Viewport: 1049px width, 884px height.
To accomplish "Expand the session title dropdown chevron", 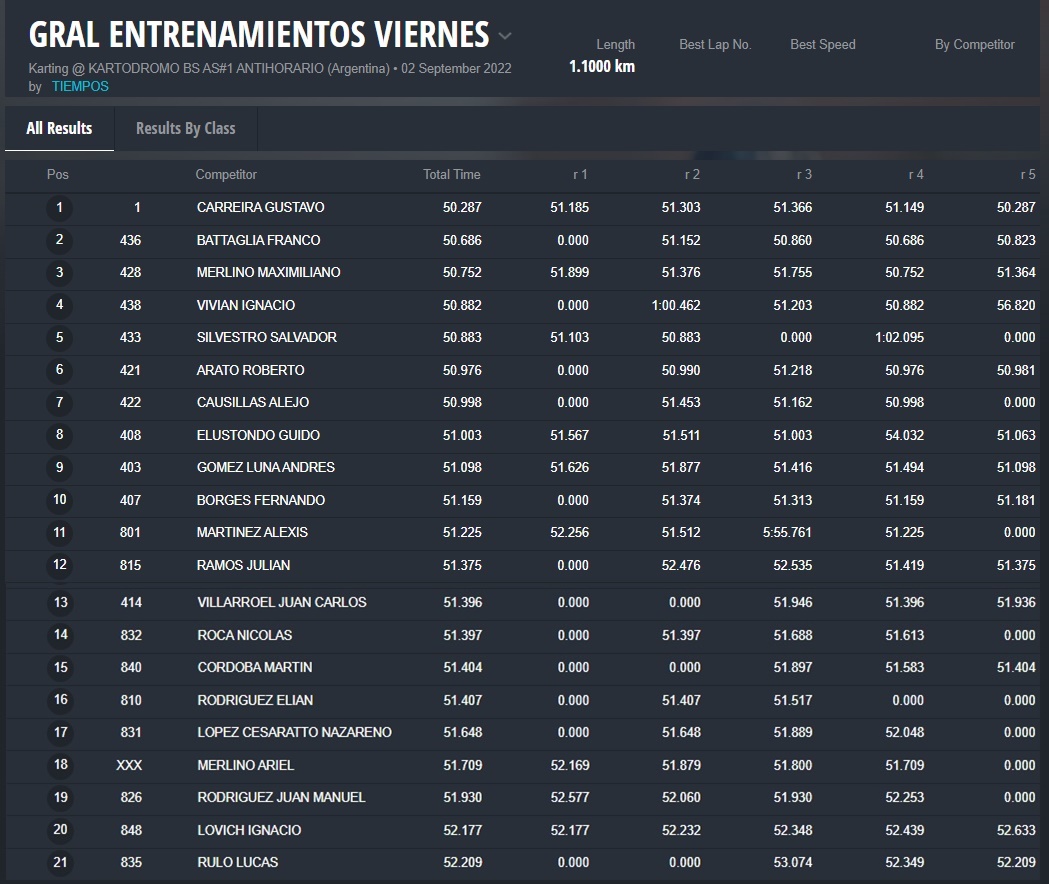I will (x=505, y=36).
